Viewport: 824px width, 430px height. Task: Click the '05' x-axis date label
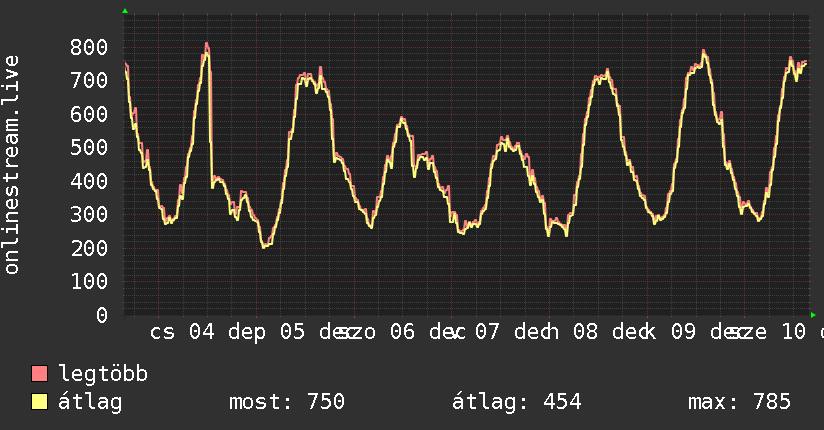coord(292,332)
